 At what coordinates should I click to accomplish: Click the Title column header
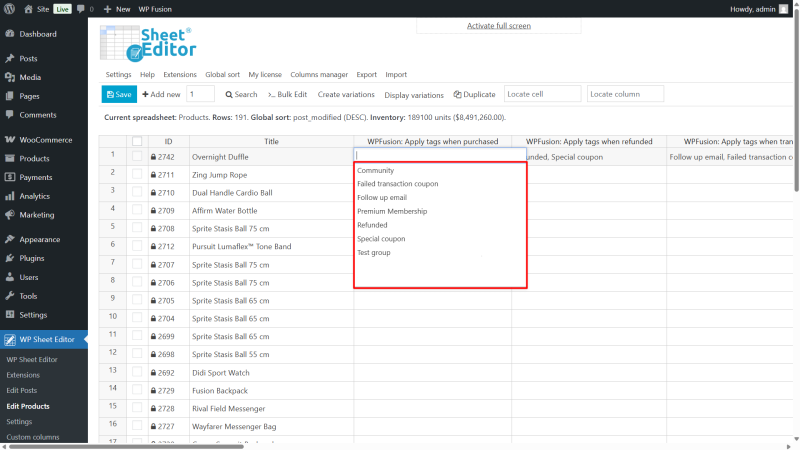click(x=271, y=141)
